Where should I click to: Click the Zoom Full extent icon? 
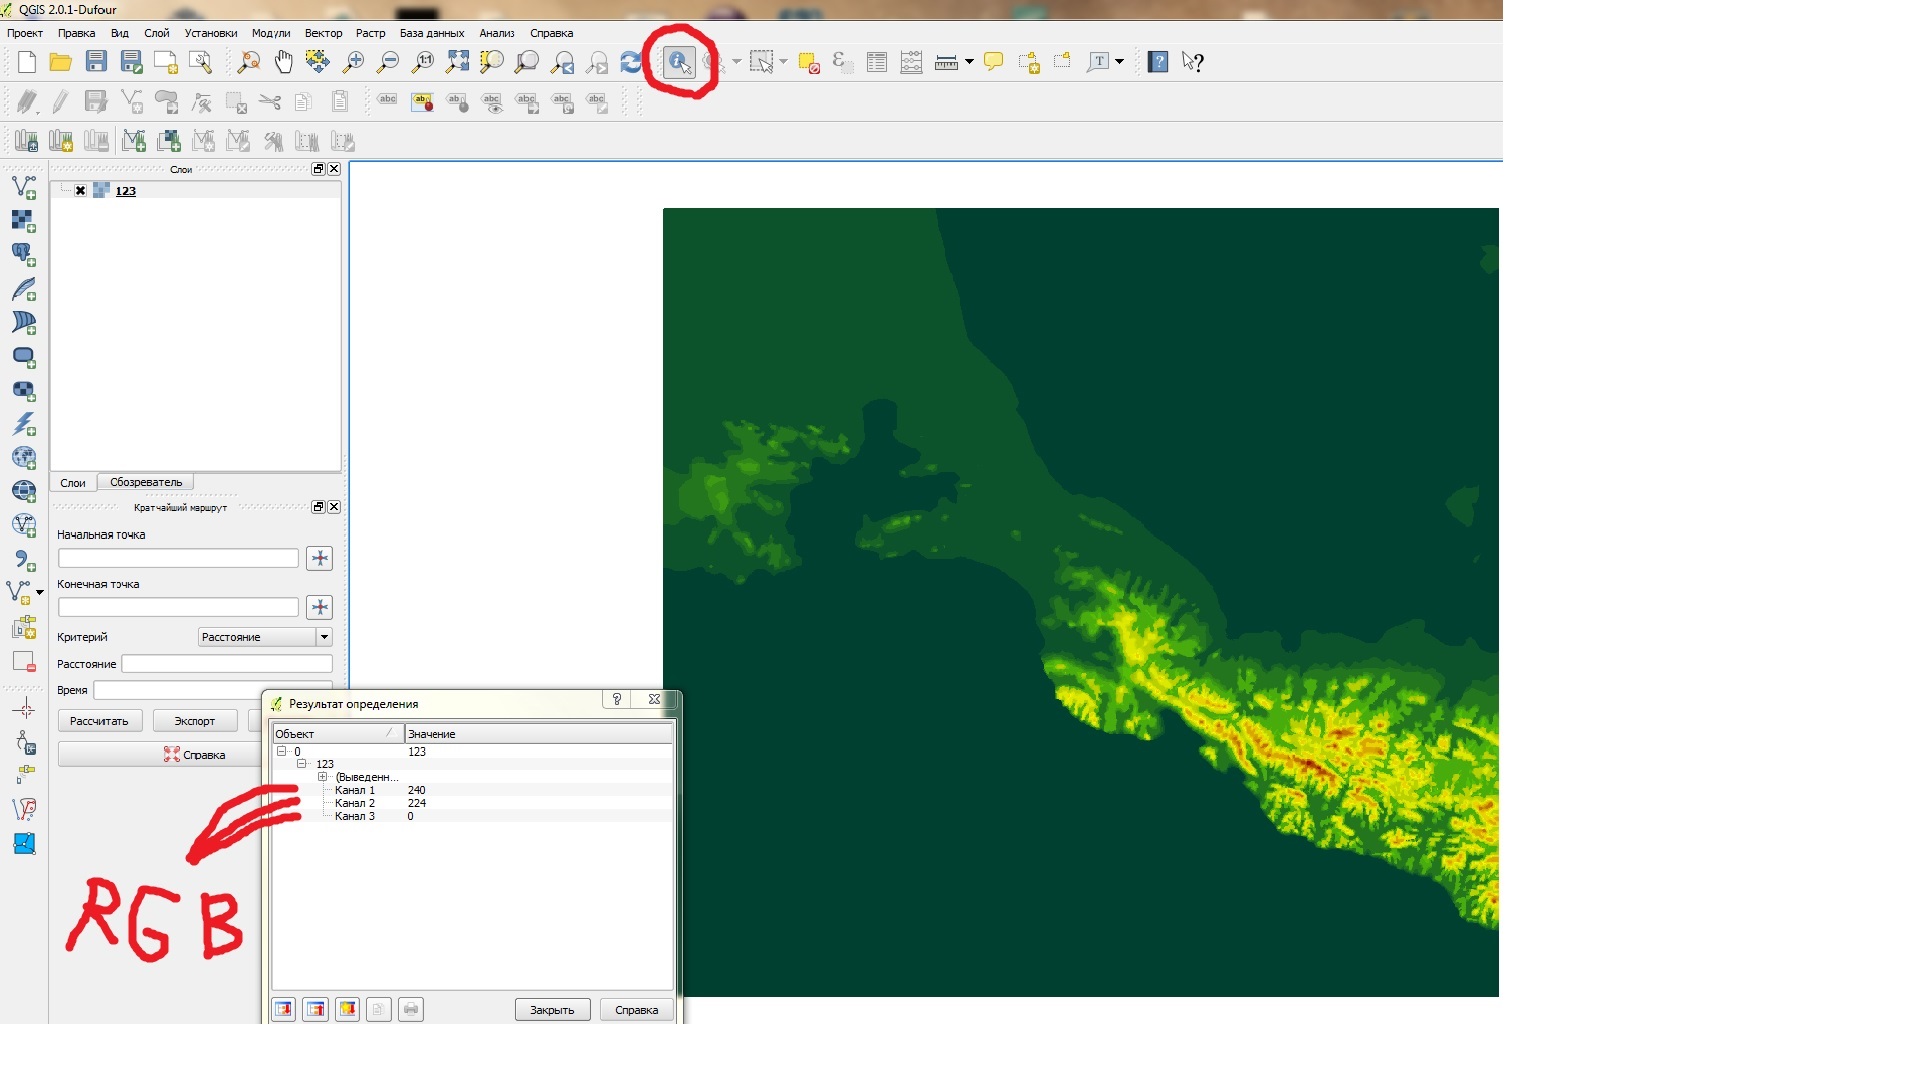pos(458,62)
